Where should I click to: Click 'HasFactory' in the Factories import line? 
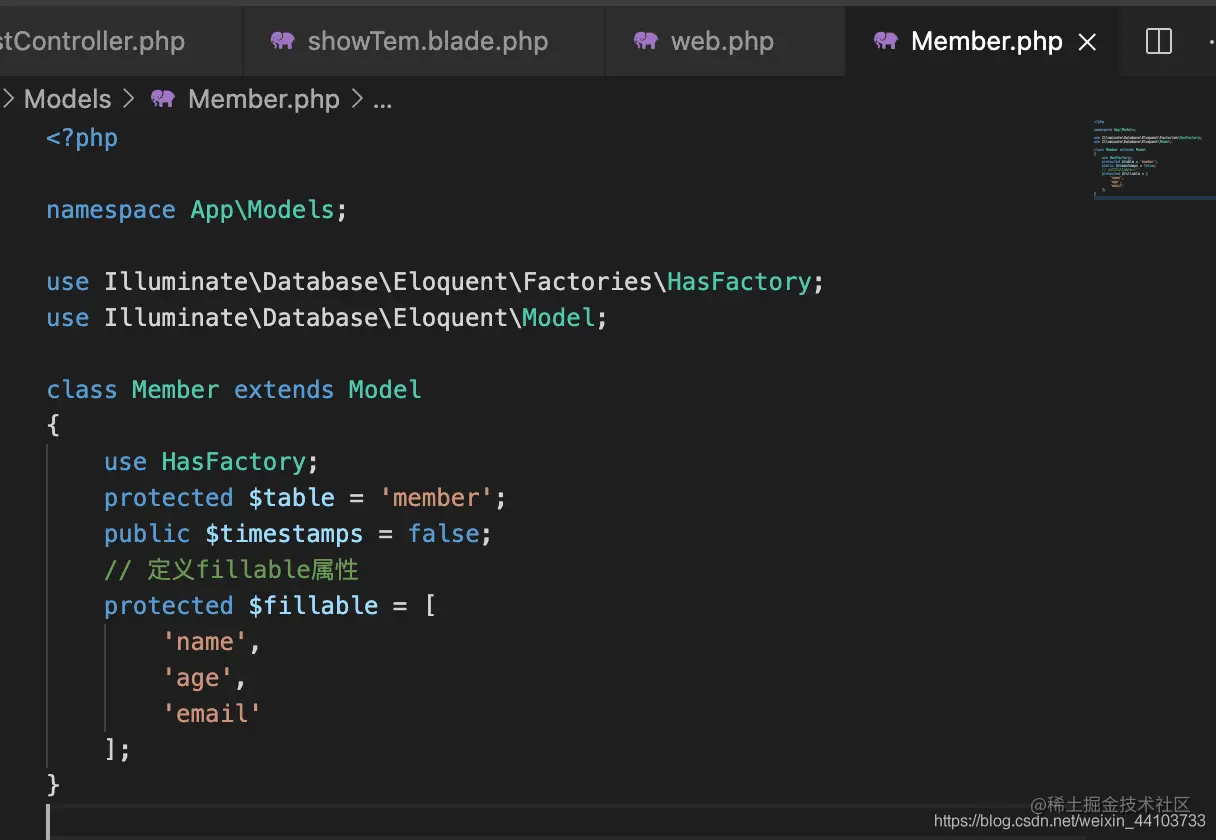739,282
